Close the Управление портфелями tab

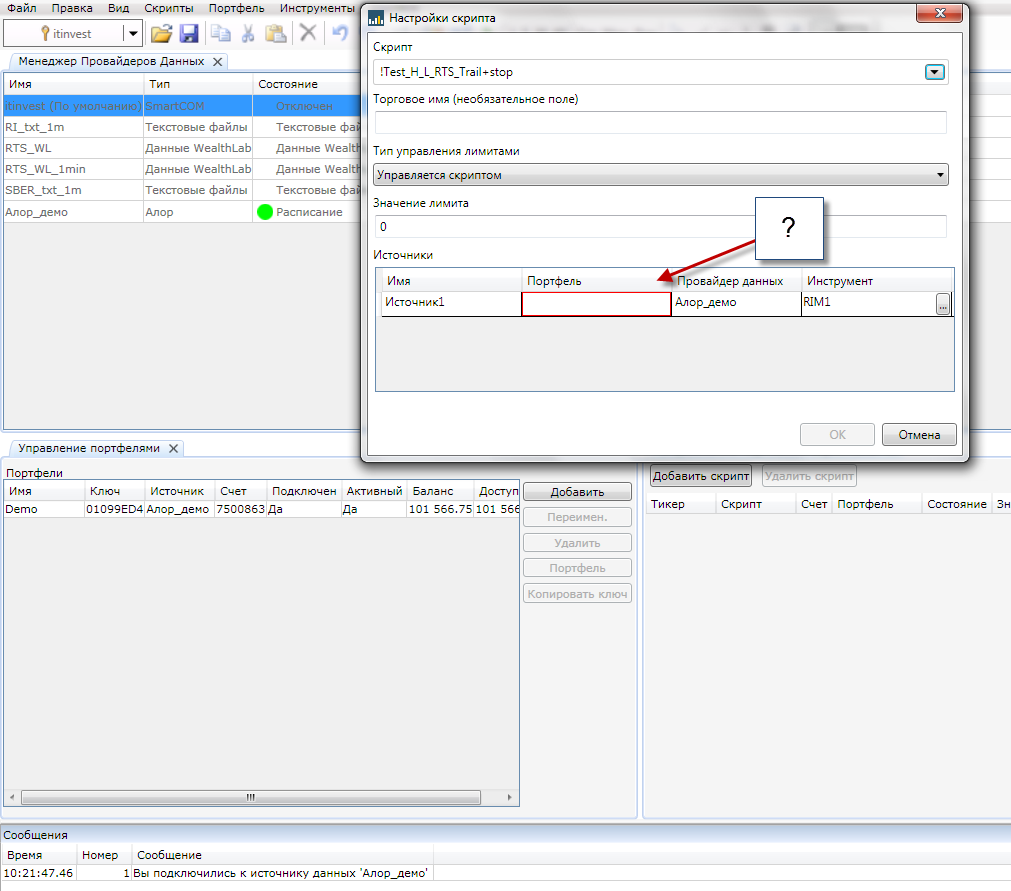[173, 449]
